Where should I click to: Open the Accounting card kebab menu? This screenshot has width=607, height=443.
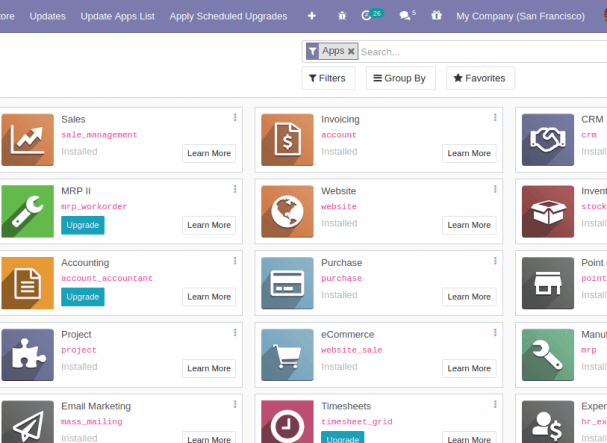click(235, 261)
